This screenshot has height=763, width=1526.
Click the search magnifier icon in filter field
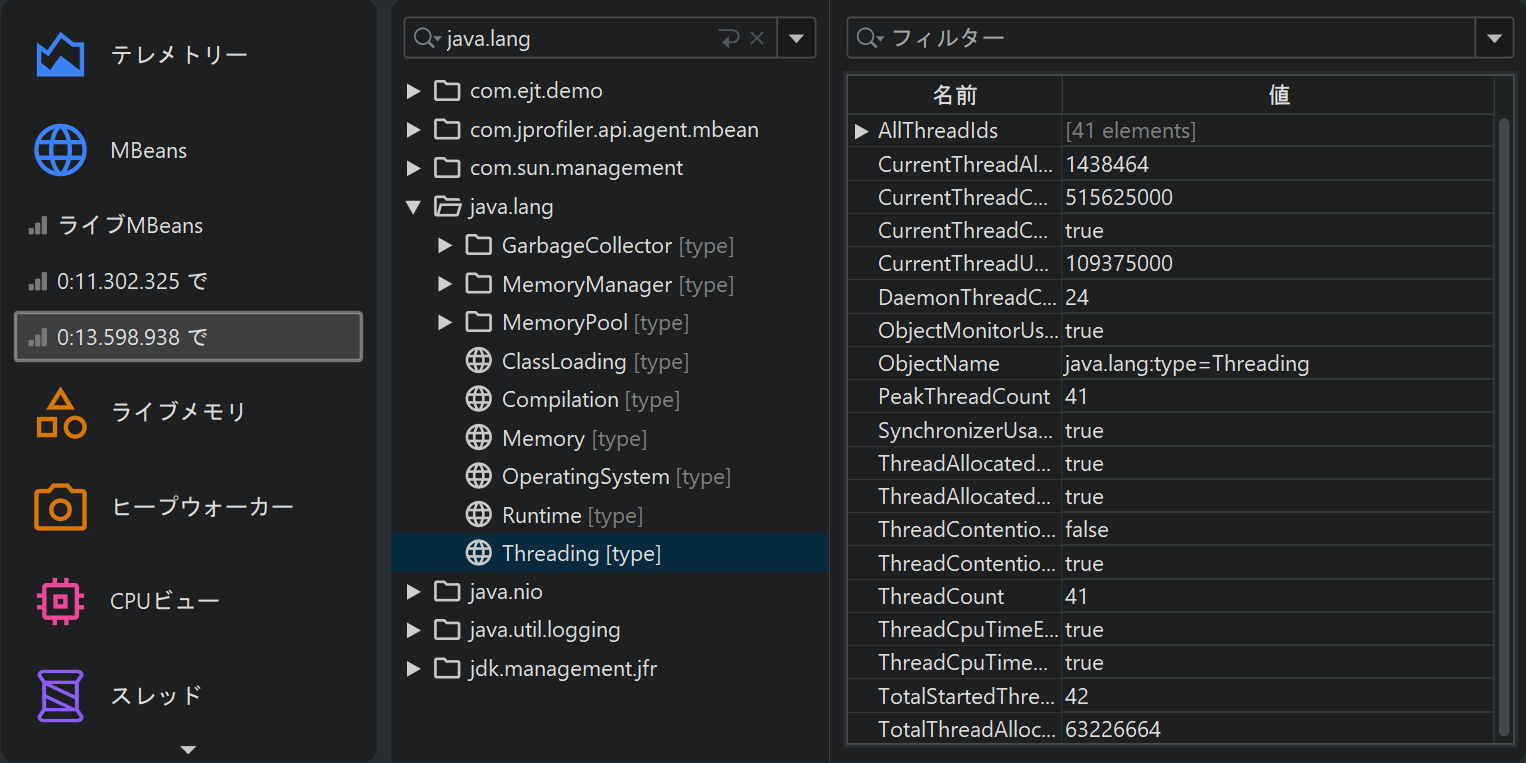[x=868, y=39]
